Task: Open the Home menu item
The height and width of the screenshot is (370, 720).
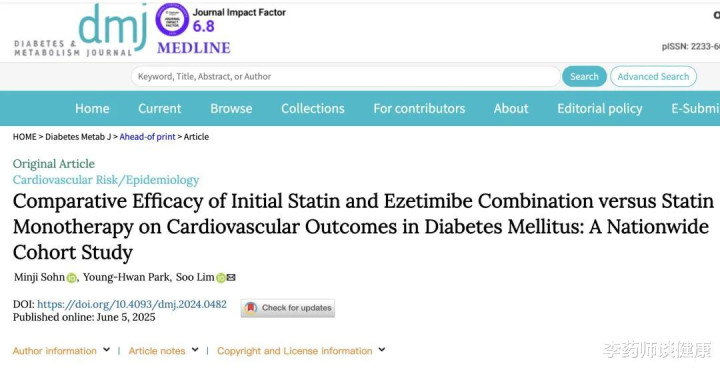Action: pyautogui.click(x=92, y=108)
